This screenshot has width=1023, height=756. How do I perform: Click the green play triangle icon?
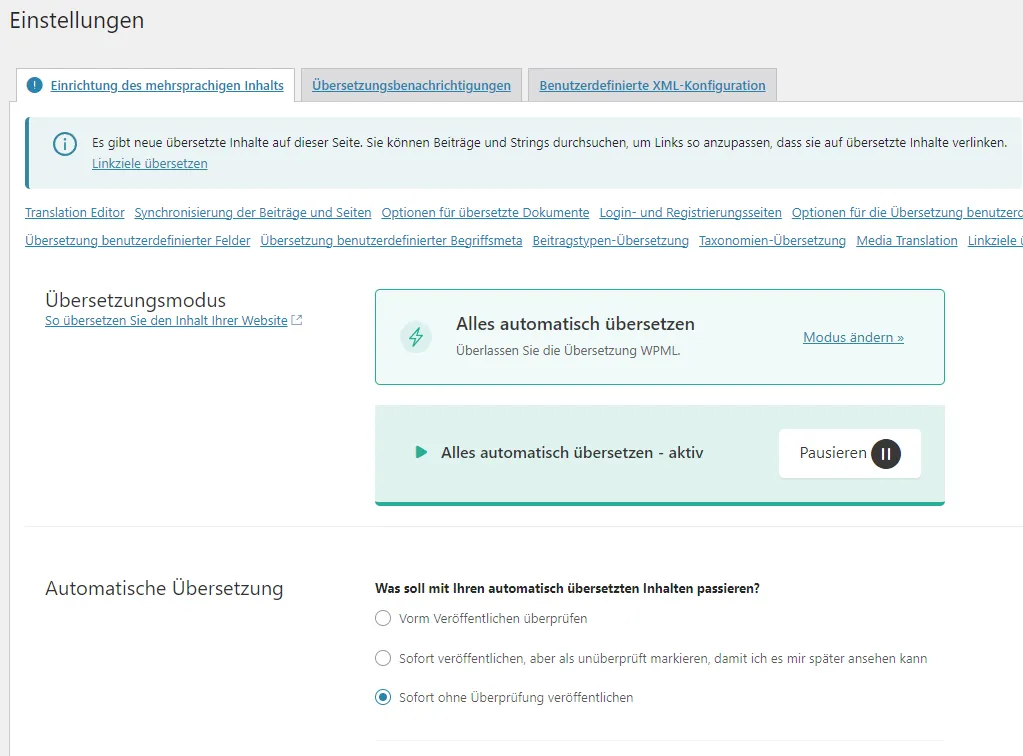421,452
